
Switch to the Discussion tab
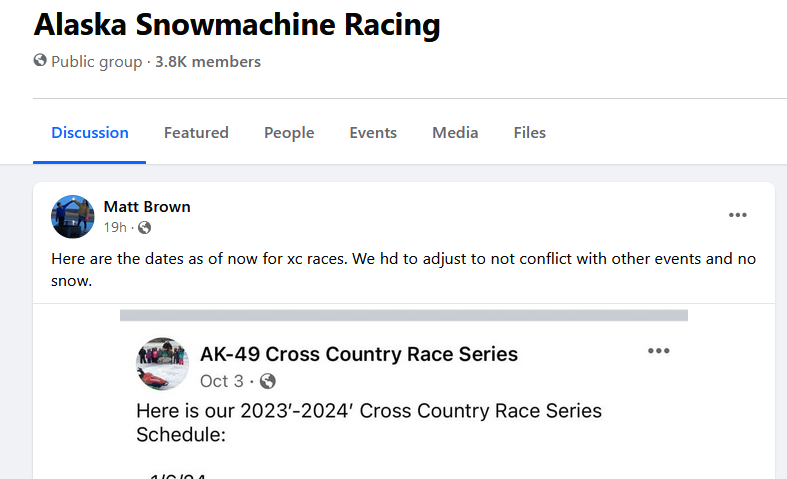click(90, 133)
